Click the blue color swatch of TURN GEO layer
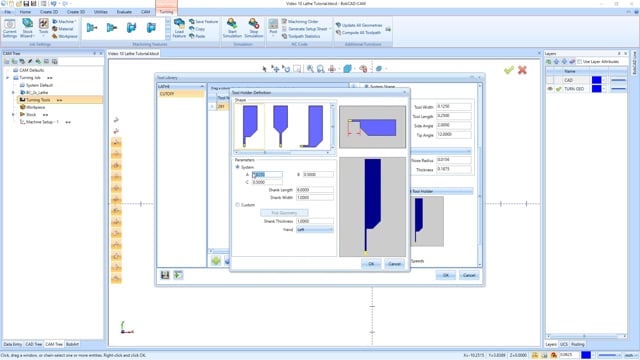The width and height of the screenshot is (640, 360). [x=596, y=89]
